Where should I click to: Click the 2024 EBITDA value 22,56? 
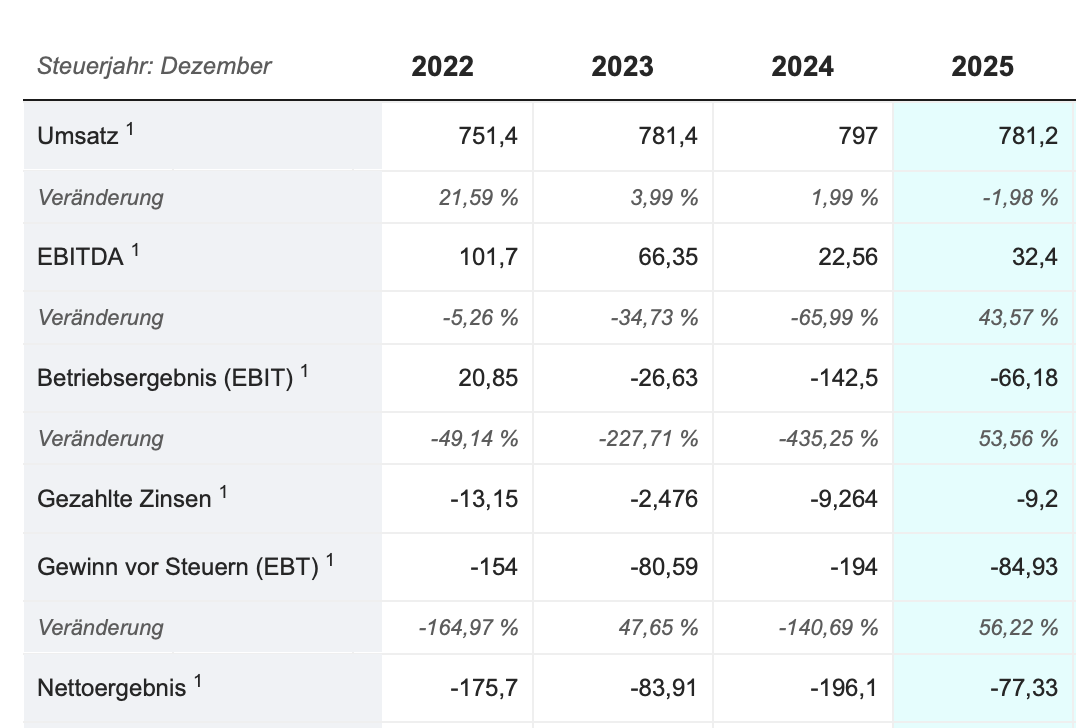848,257
